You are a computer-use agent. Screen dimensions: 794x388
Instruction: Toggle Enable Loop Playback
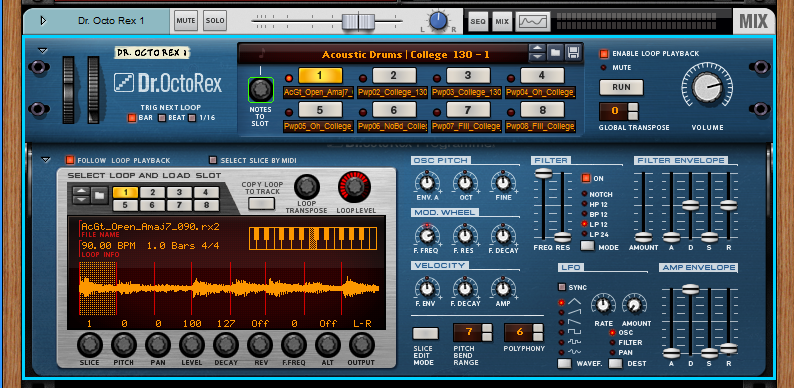click(x=604, y=54)
